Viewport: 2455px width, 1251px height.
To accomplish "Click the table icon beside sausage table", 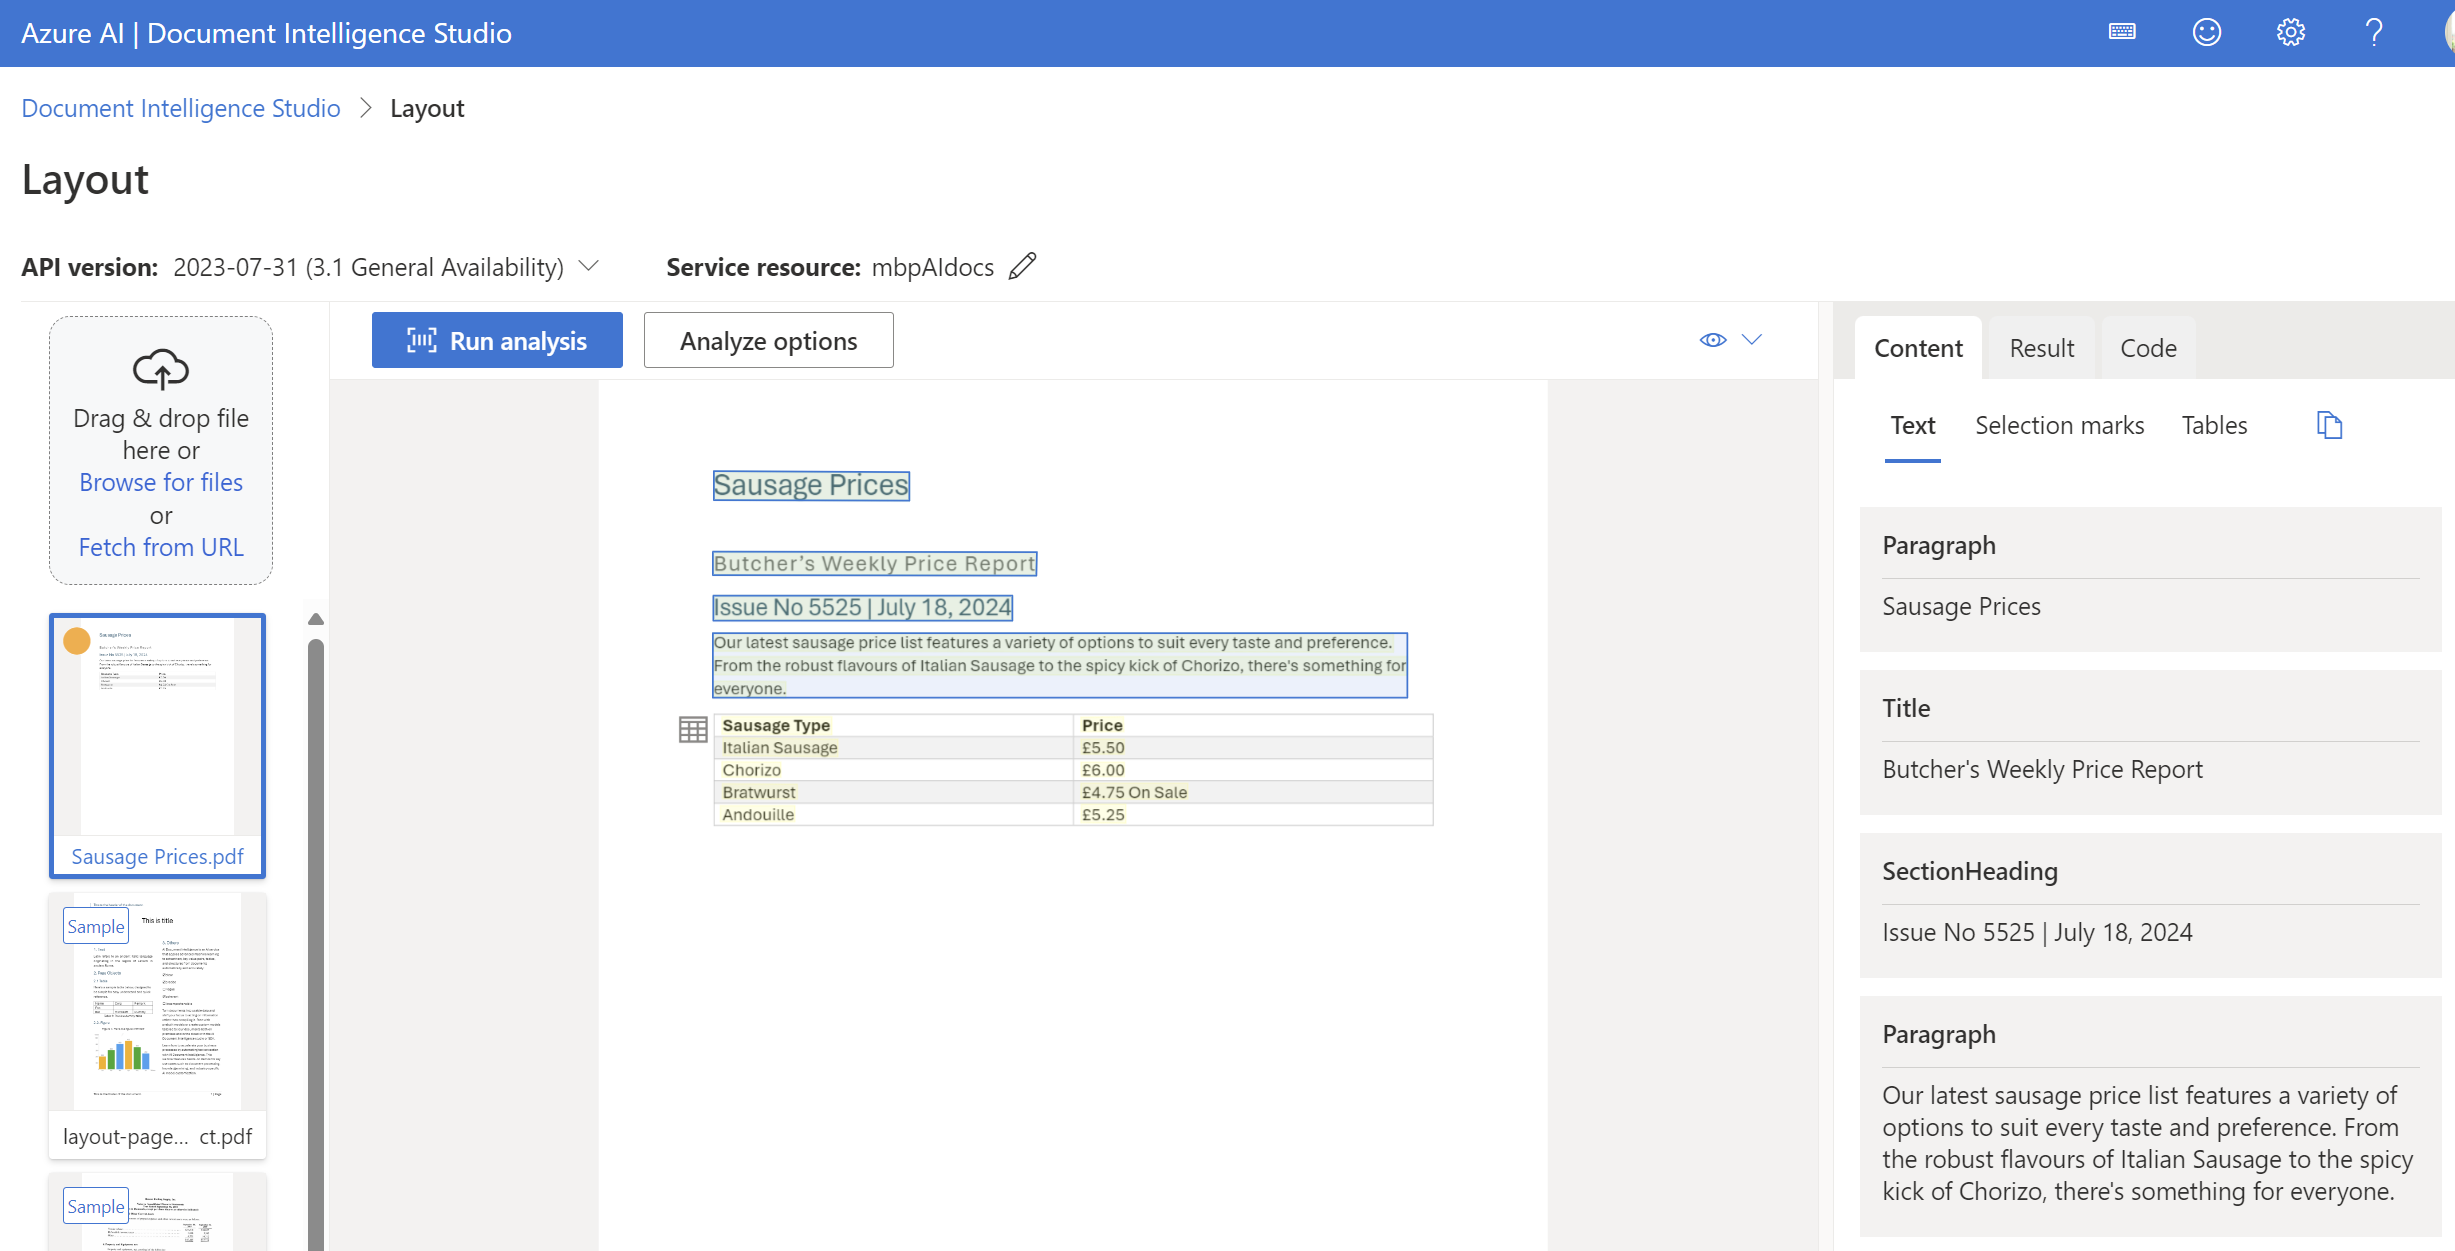I will pos(692,729).
